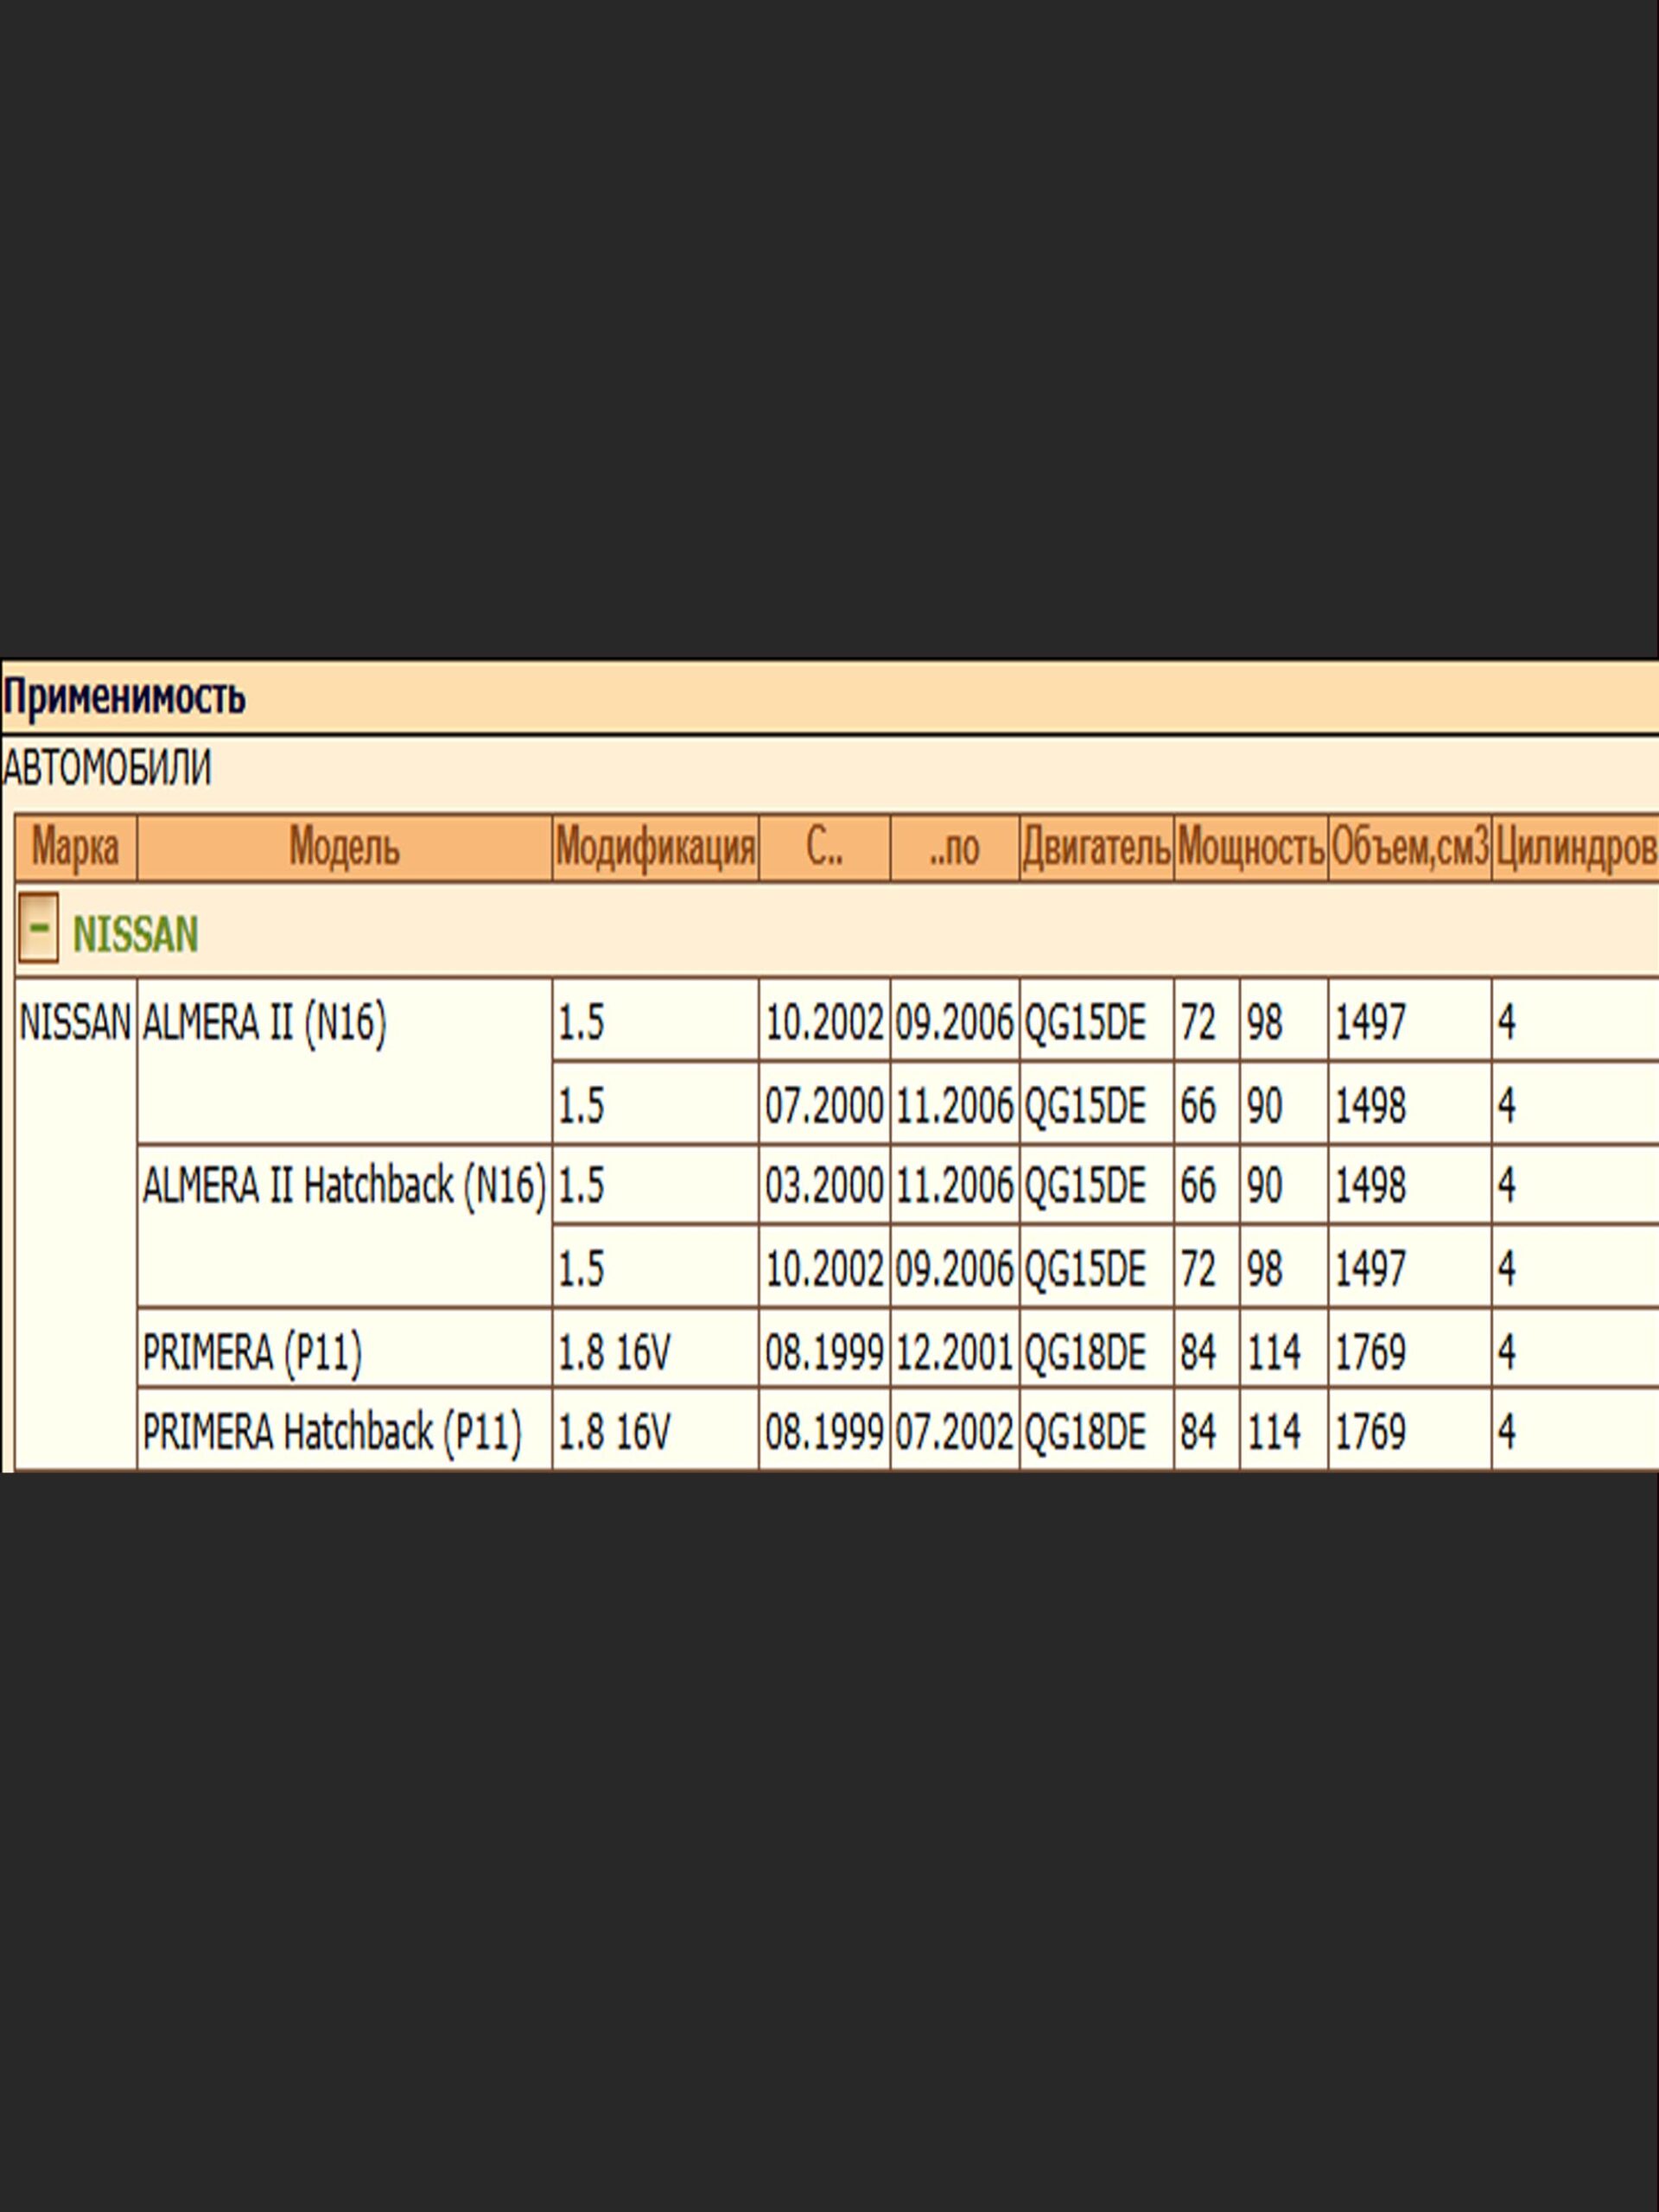Click the 07.2002 end date cell

954,1432
